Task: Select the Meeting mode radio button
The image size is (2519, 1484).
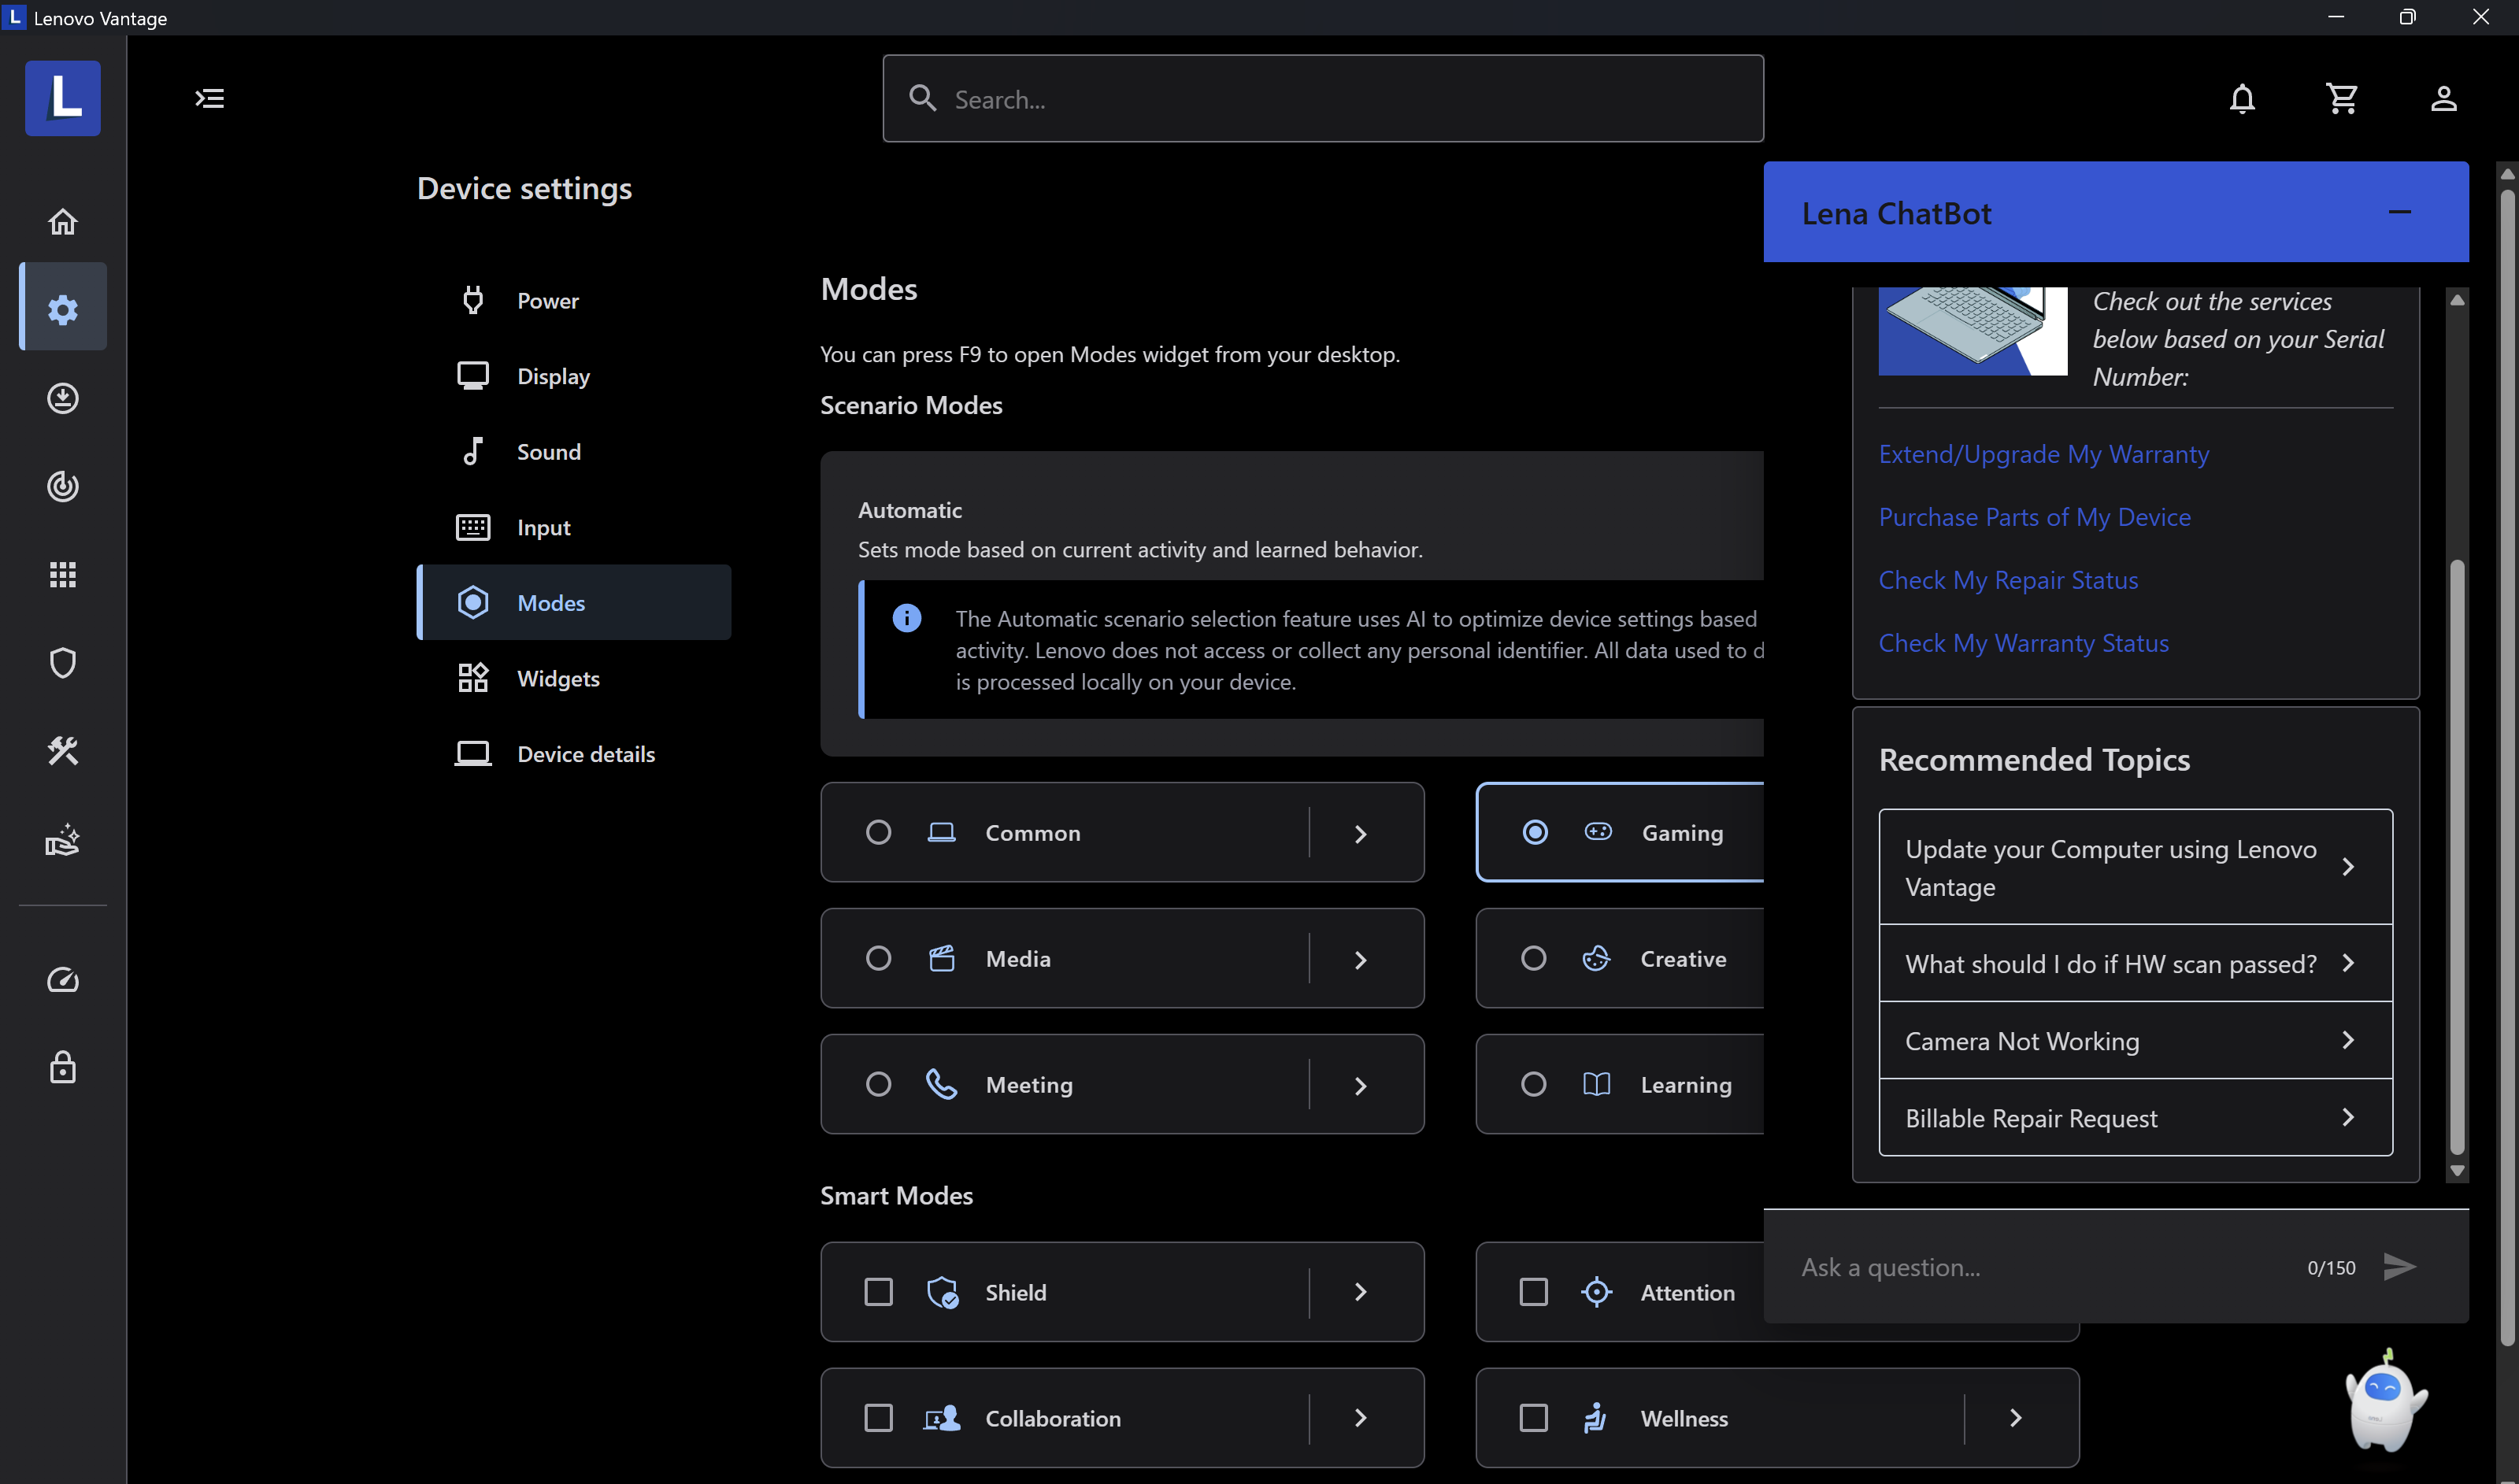Action: pyautogui.click(x=878, y=1084)
